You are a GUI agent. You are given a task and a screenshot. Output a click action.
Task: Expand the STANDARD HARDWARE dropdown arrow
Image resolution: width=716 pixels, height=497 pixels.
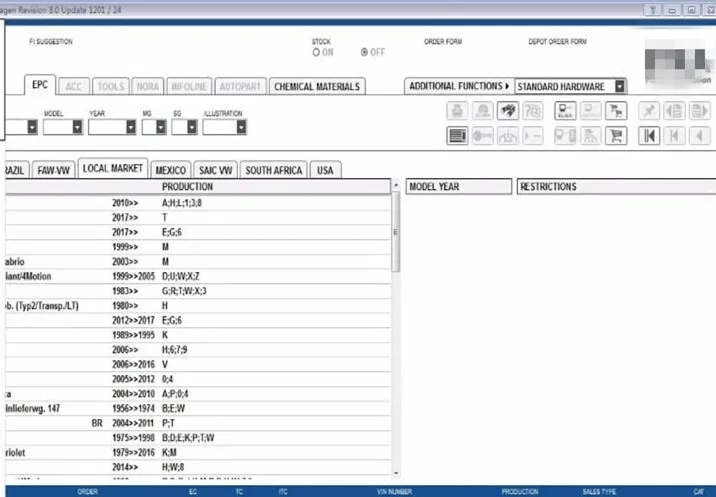click(620, 86)
